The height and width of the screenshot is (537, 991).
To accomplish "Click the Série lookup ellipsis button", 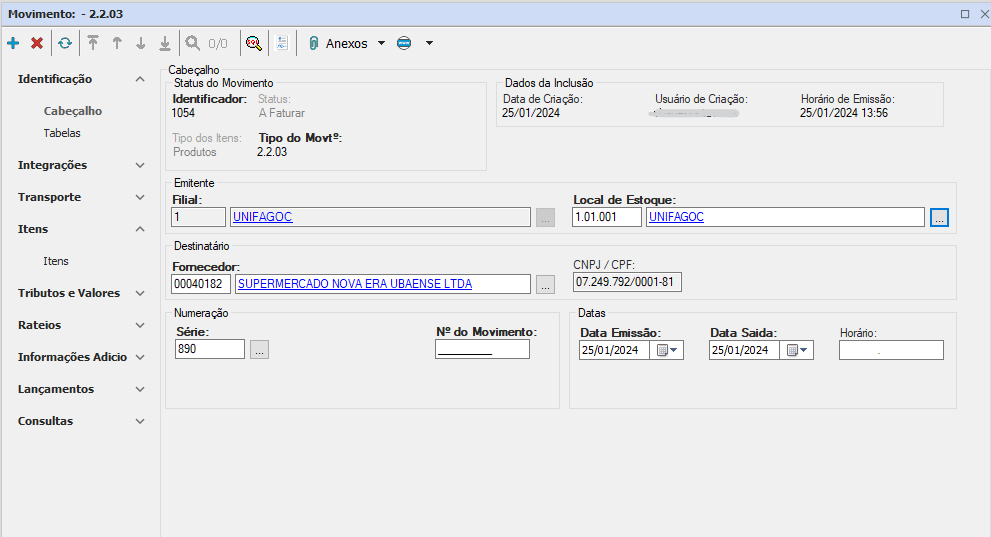I will (x=259, y=350).
